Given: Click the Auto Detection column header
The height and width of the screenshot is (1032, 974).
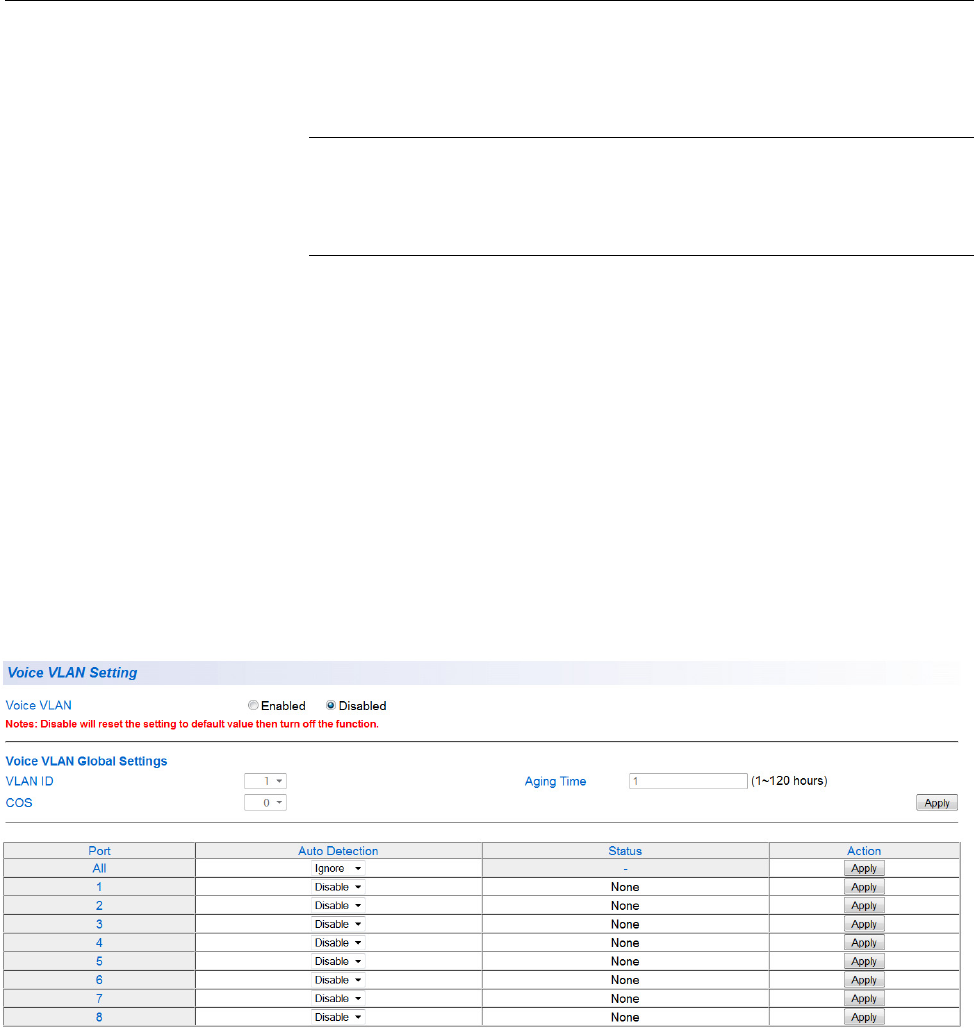Looking at the screenshot, I should click(338, 851).
